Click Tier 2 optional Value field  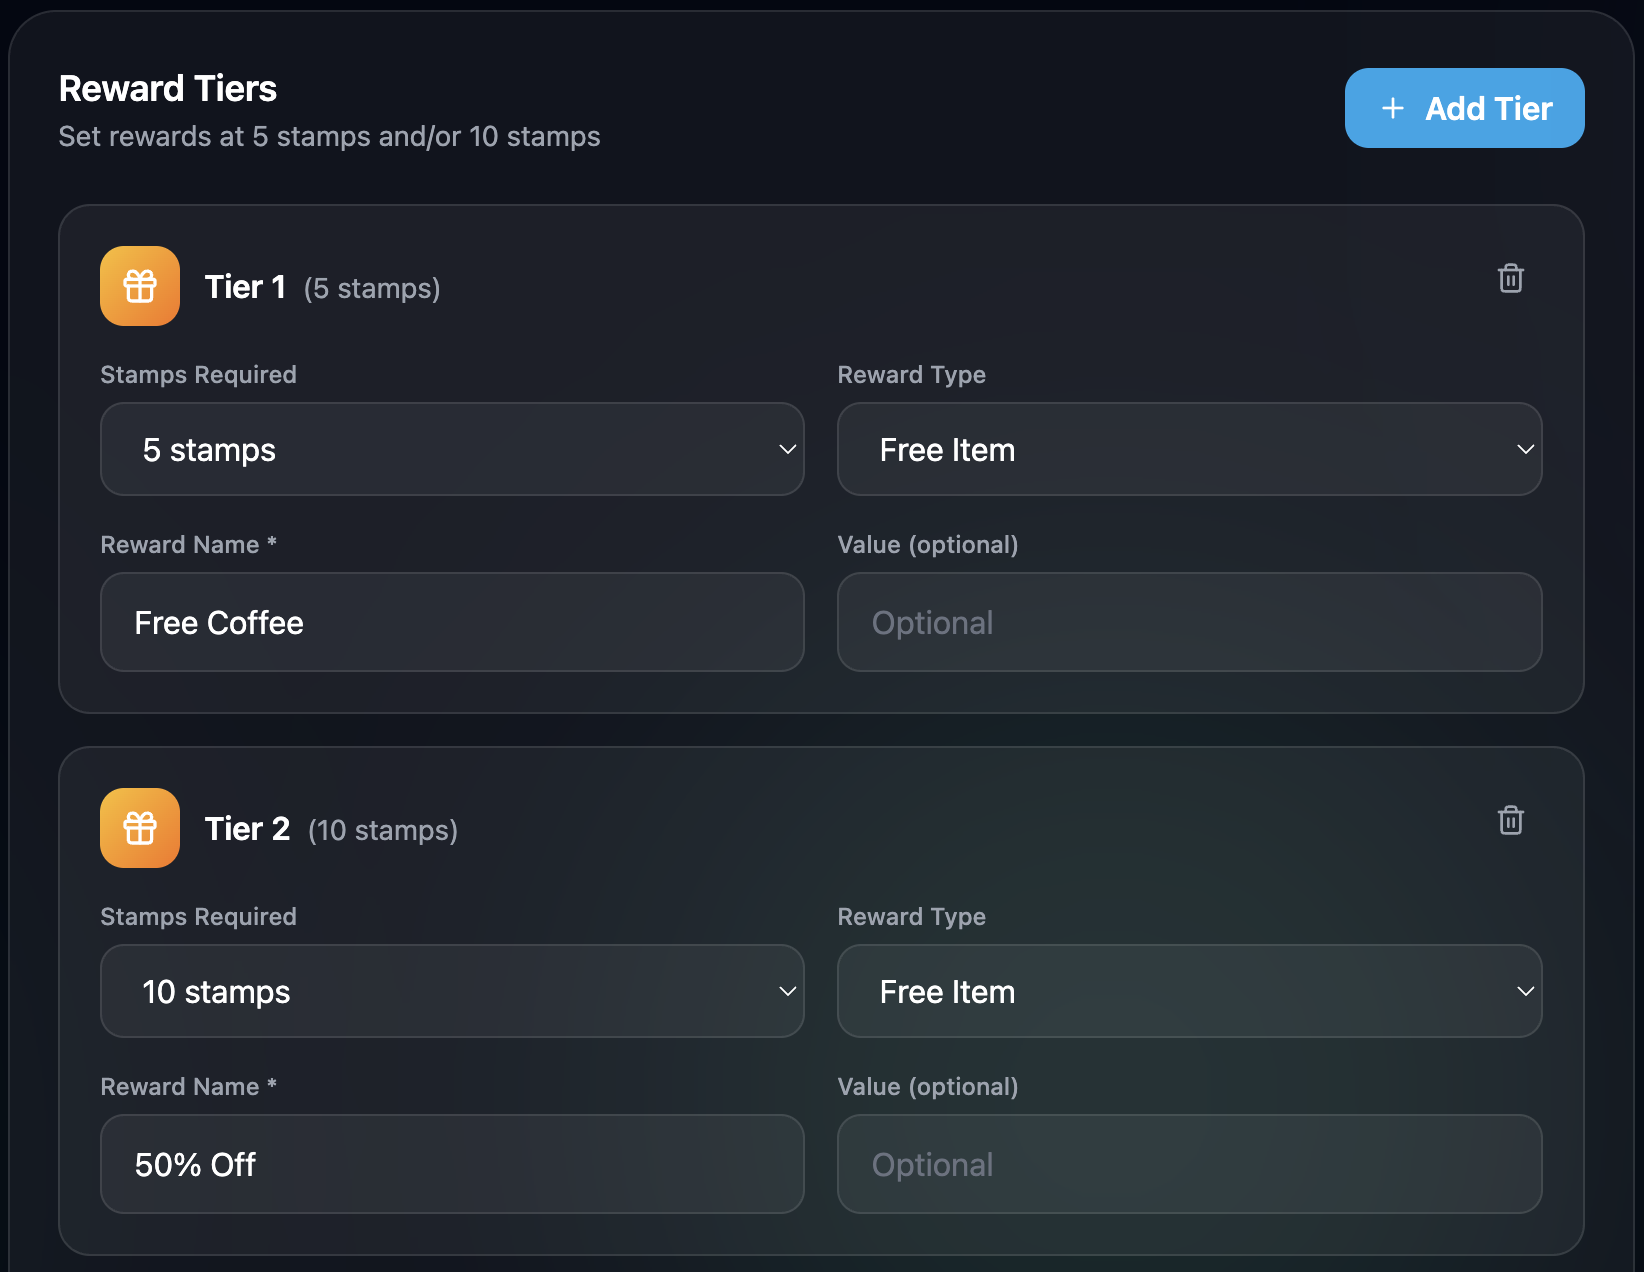coord(1189,1164)
